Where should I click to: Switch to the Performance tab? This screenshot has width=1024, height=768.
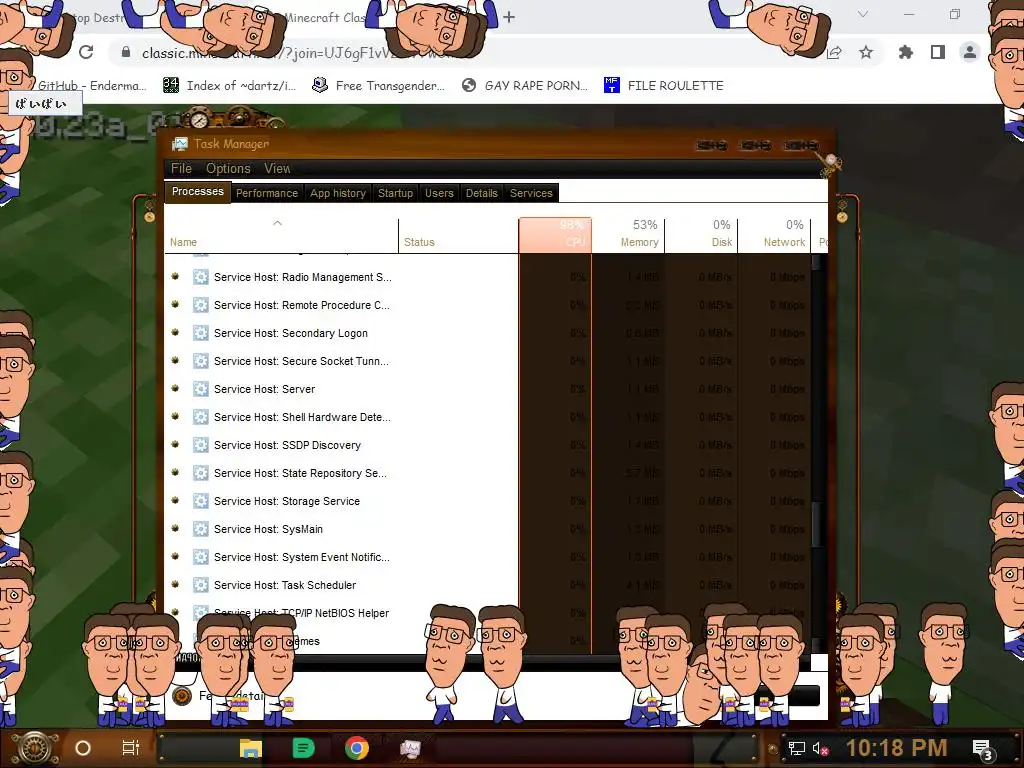click(266, 193)
